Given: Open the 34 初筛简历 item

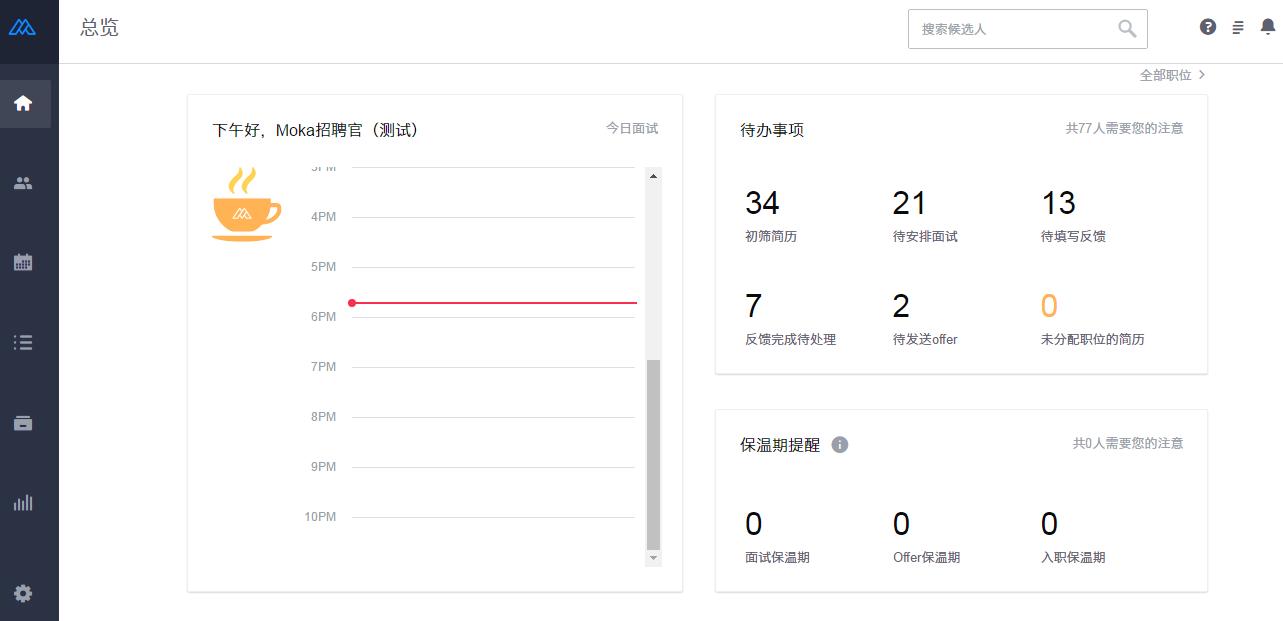Looking at the screenshot, I should [771, 216].
